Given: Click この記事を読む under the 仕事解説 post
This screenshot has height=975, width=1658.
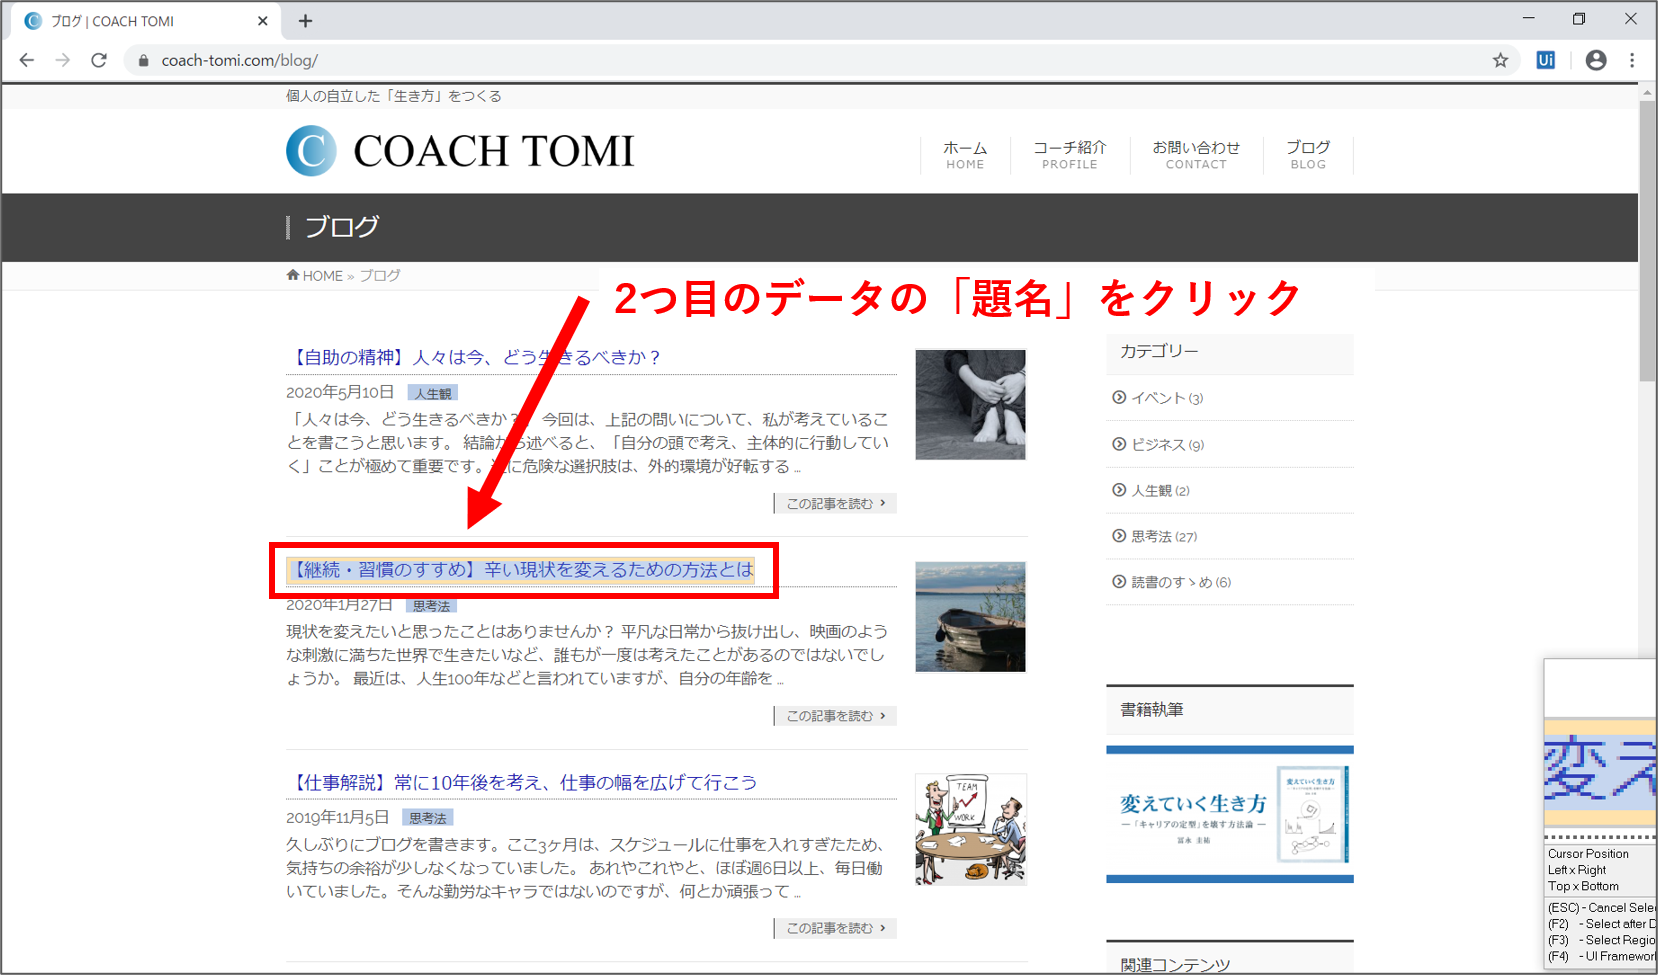Looking at the screenshot, I should click(835, 928).
